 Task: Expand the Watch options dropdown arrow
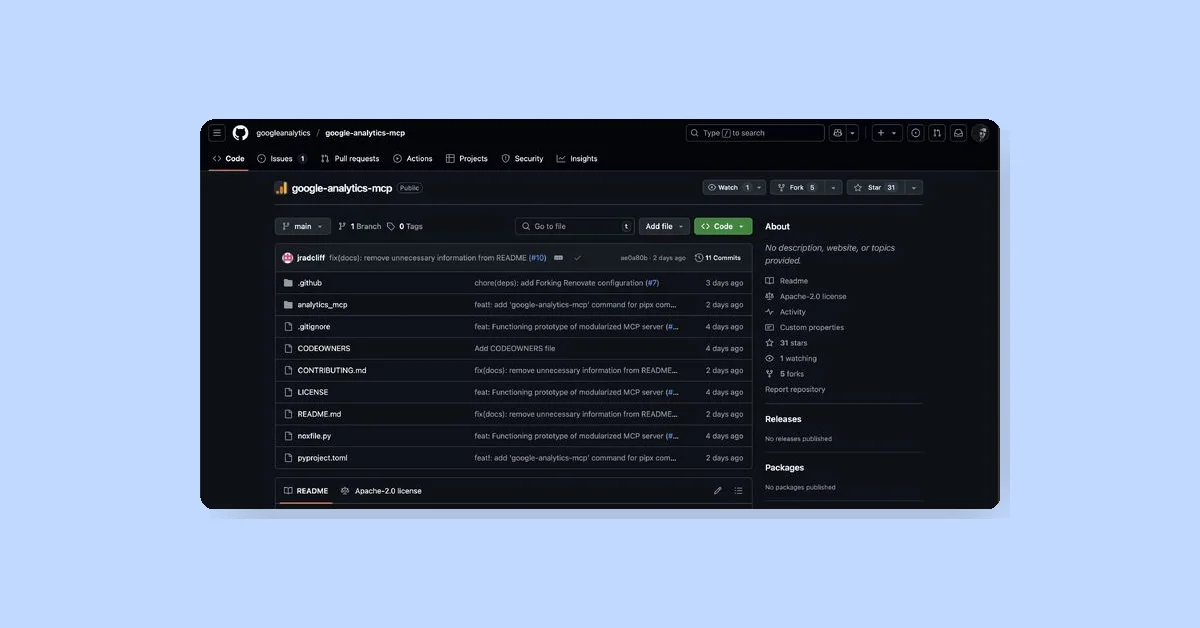click(760, 187)
